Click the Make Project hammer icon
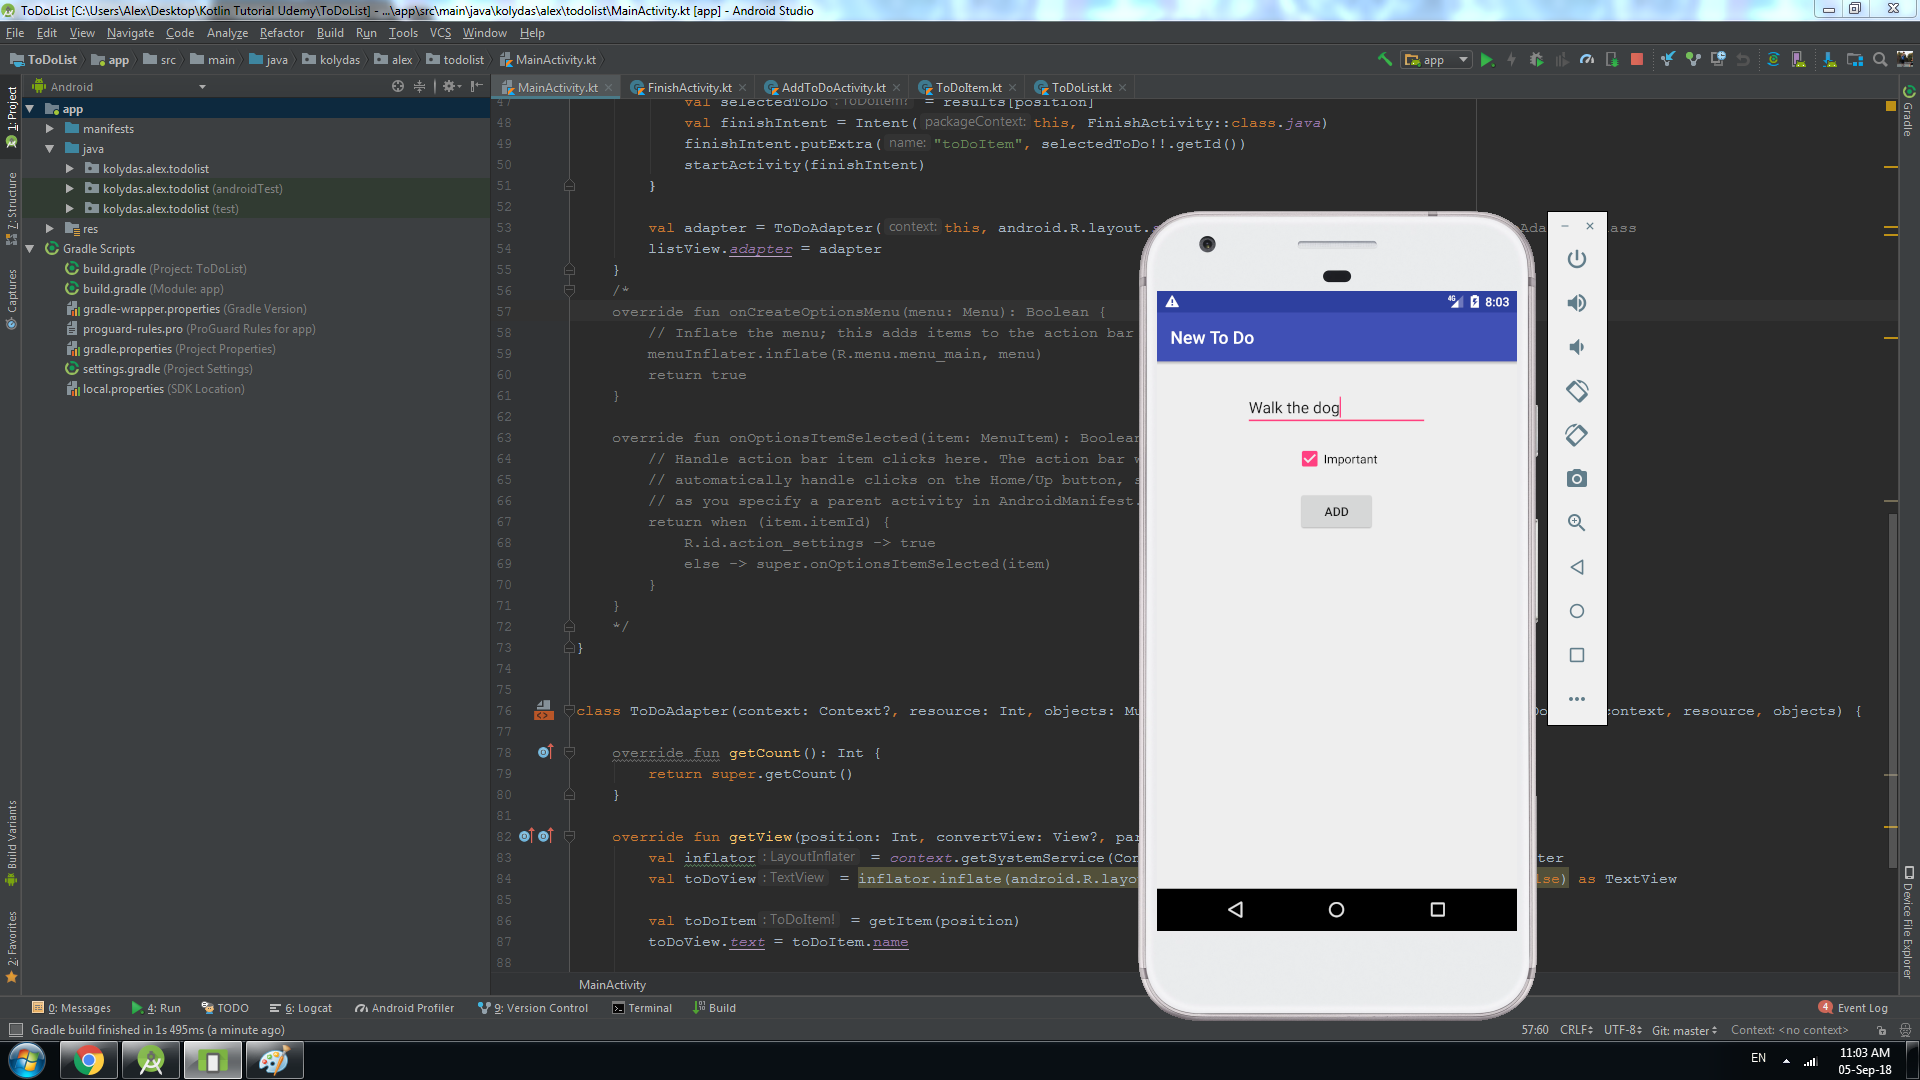The width and height of the screenshot is (1920, 1080). [x=1385, y=60]
